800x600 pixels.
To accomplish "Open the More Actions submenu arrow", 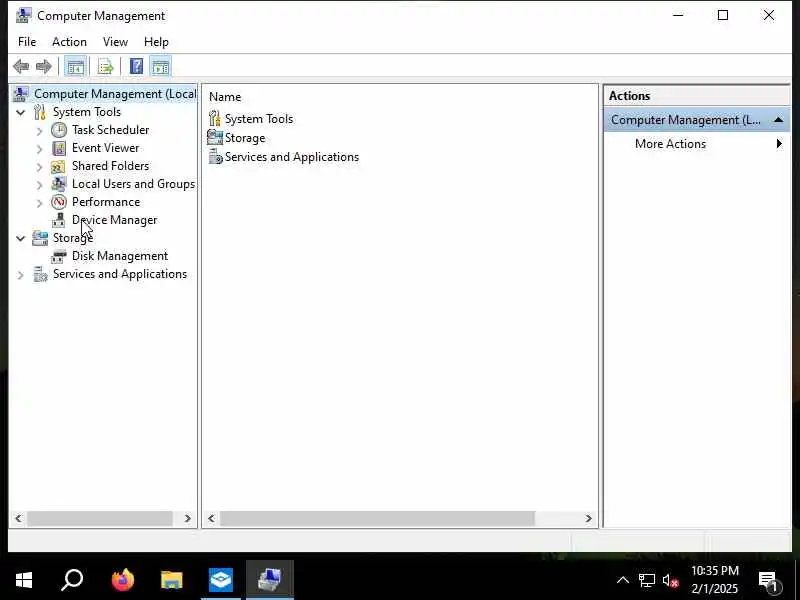I will (779, 144).
